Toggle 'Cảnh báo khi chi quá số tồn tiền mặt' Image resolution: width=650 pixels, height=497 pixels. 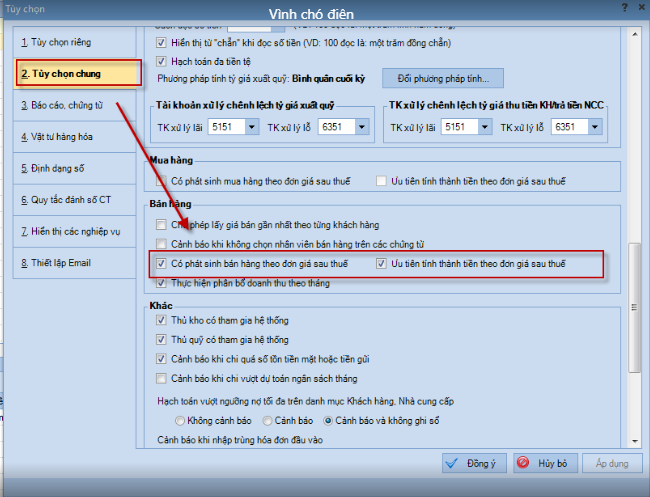pos(161,359)
